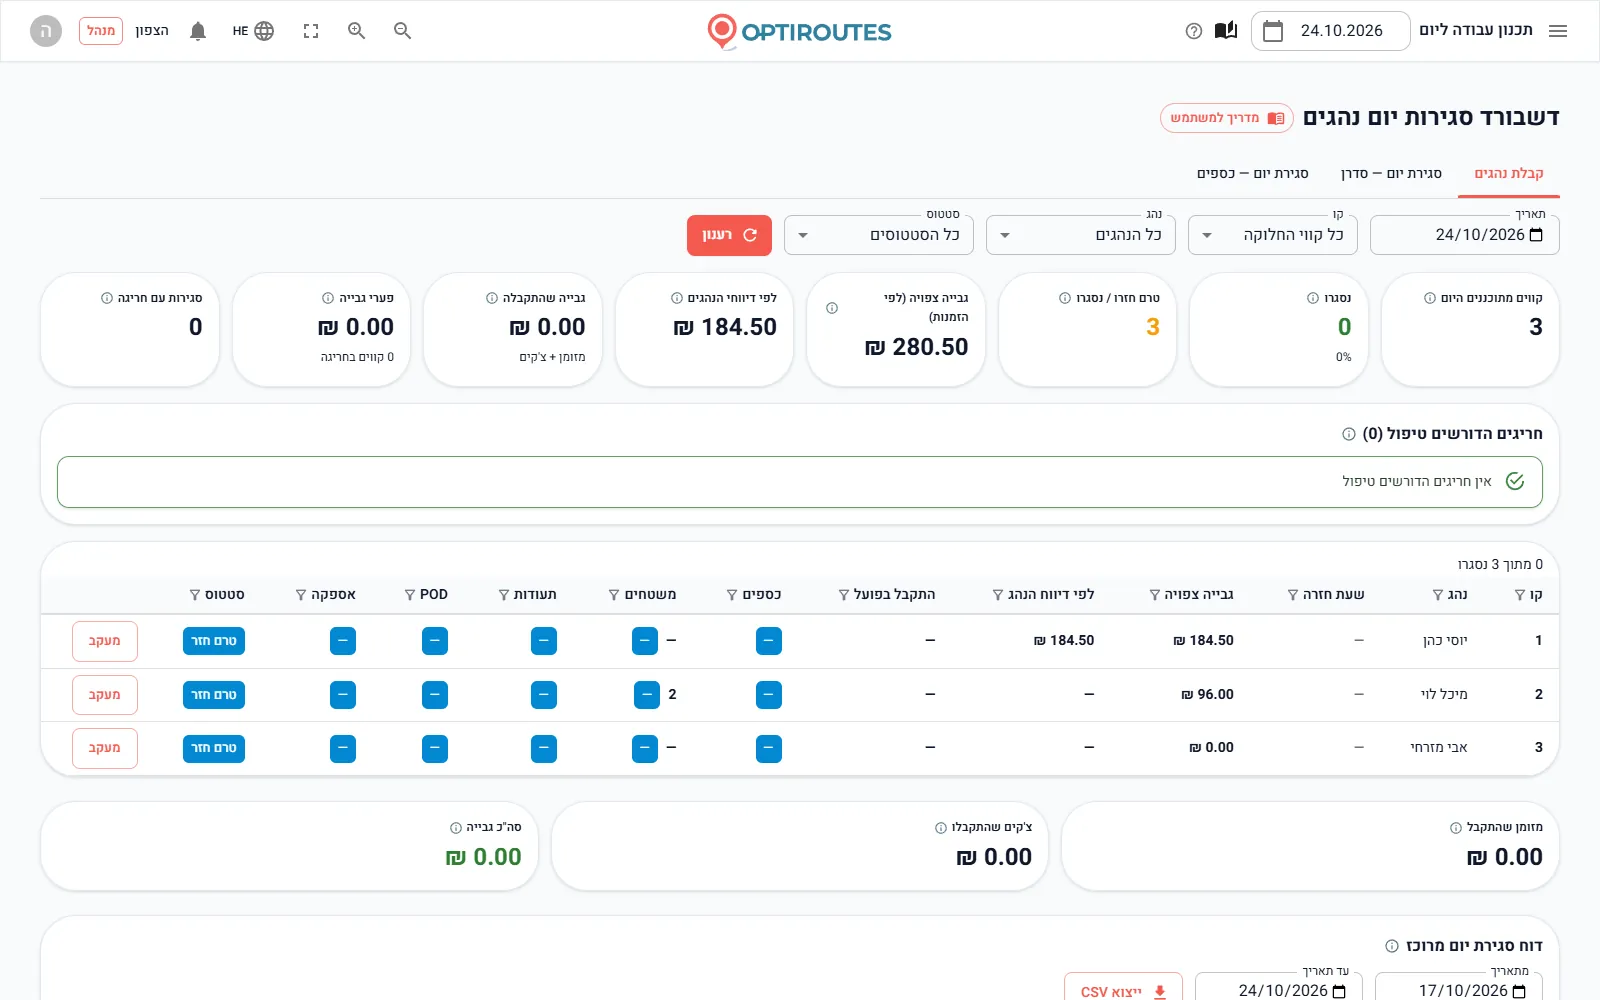
Task: Click the מתאריך field 17/10/2026
Action: (1459, 989)
